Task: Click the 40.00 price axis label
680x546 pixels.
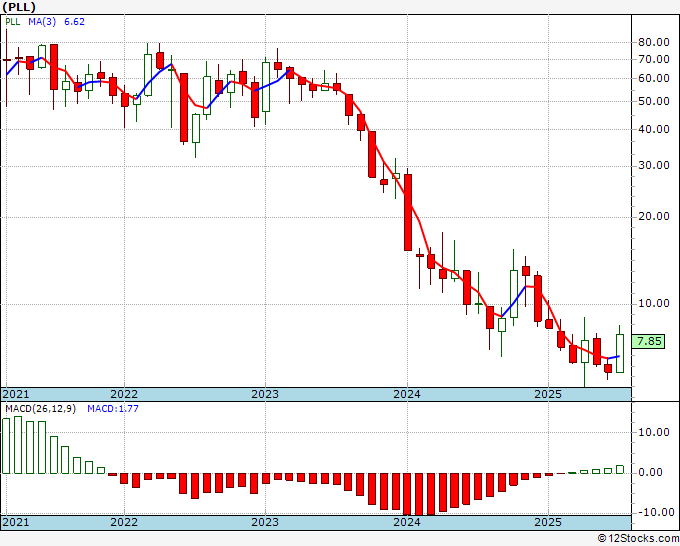Action: click(x=654, y=129)
